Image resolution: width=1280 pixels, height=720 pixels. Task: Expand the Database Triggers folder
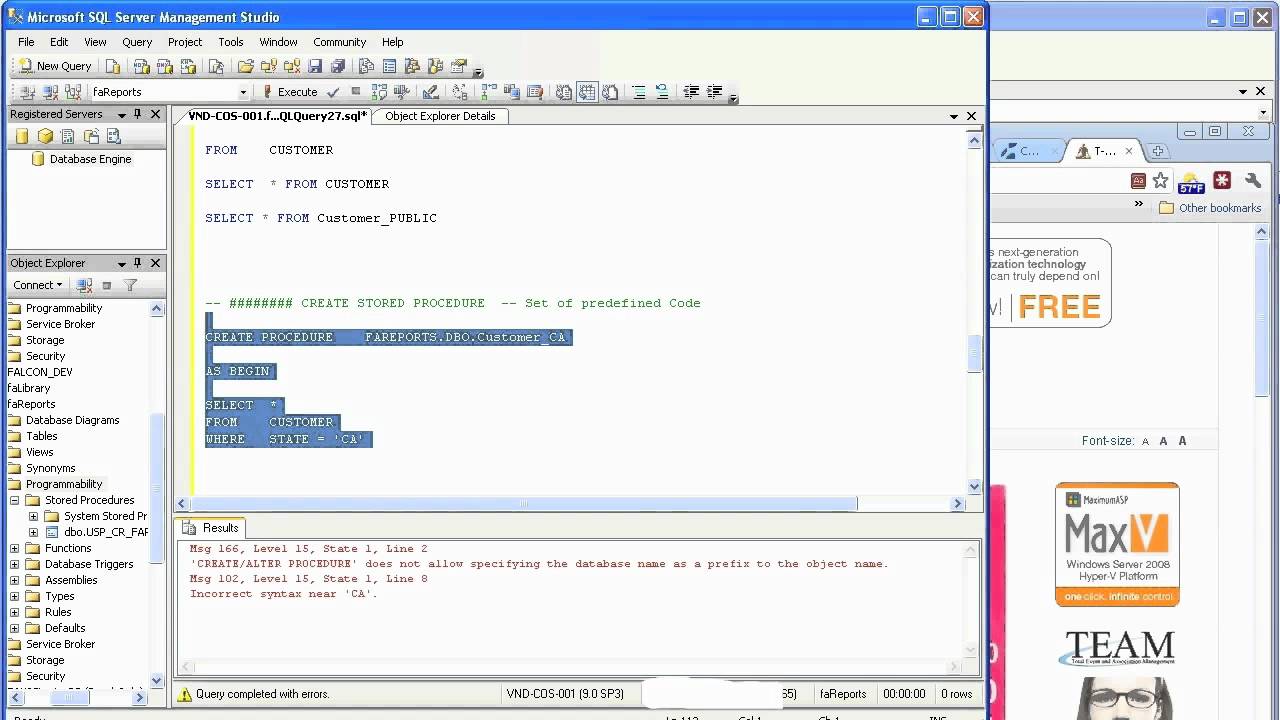coord(14,564)
